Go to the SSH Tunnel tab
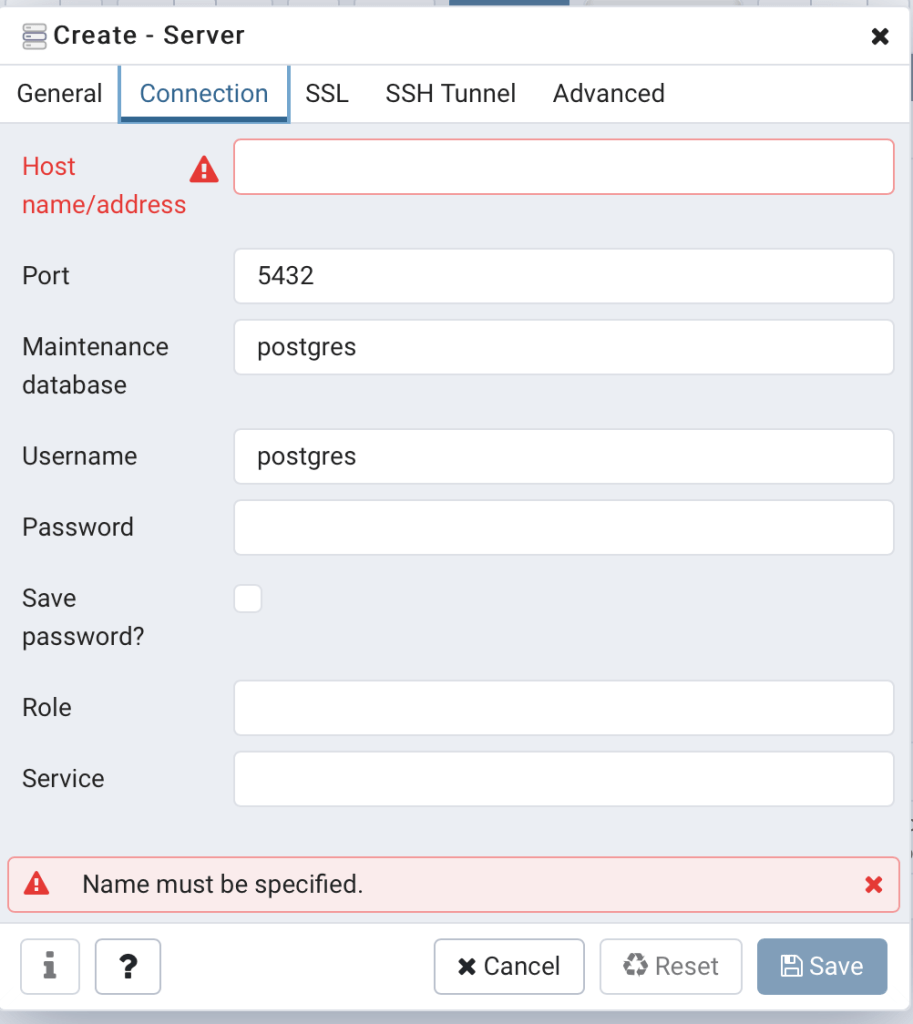 coord(450,94)
